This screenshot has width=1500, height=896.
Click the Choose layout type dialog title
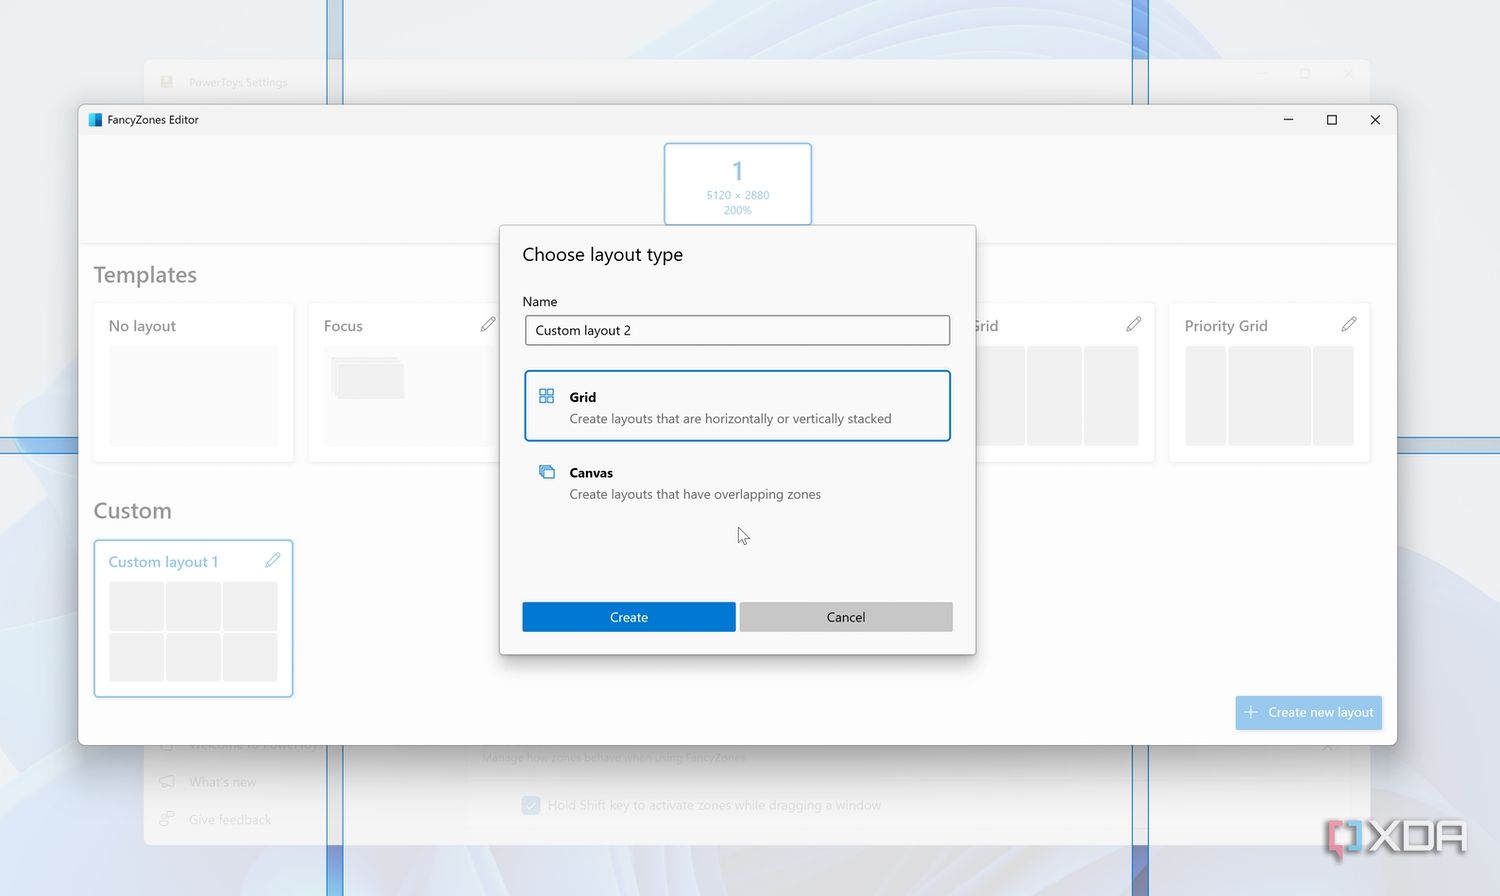coord(602,255)
